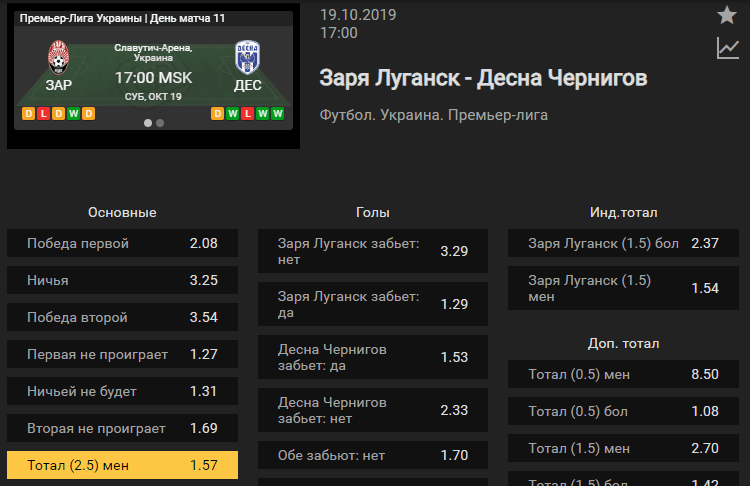This screenshot has width=750, height=486.
Task: Click red L form badge under ЗАР
Action: pos(44,114)
